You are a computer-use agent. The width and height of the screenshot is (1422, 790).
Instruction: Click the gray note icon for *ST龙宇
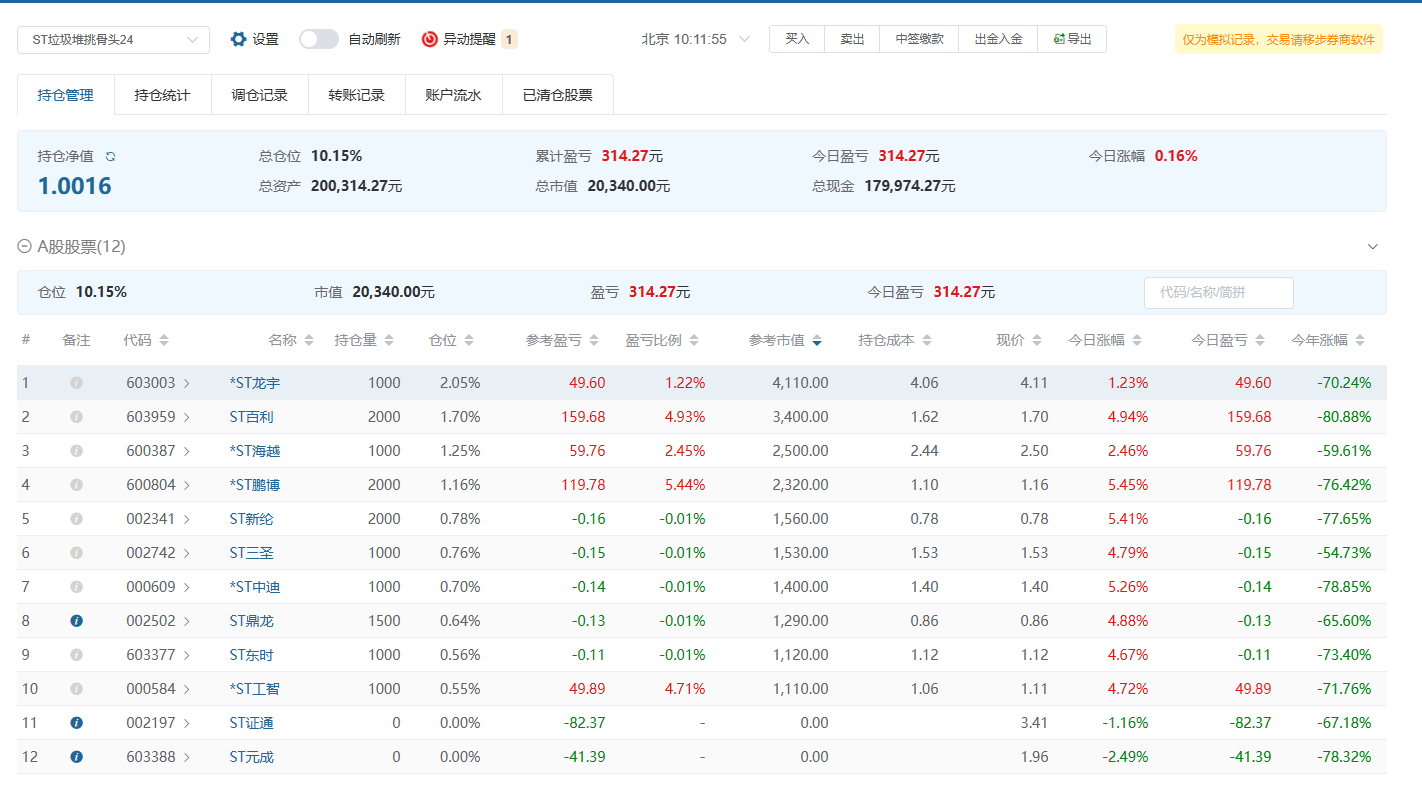pos(76,383)
